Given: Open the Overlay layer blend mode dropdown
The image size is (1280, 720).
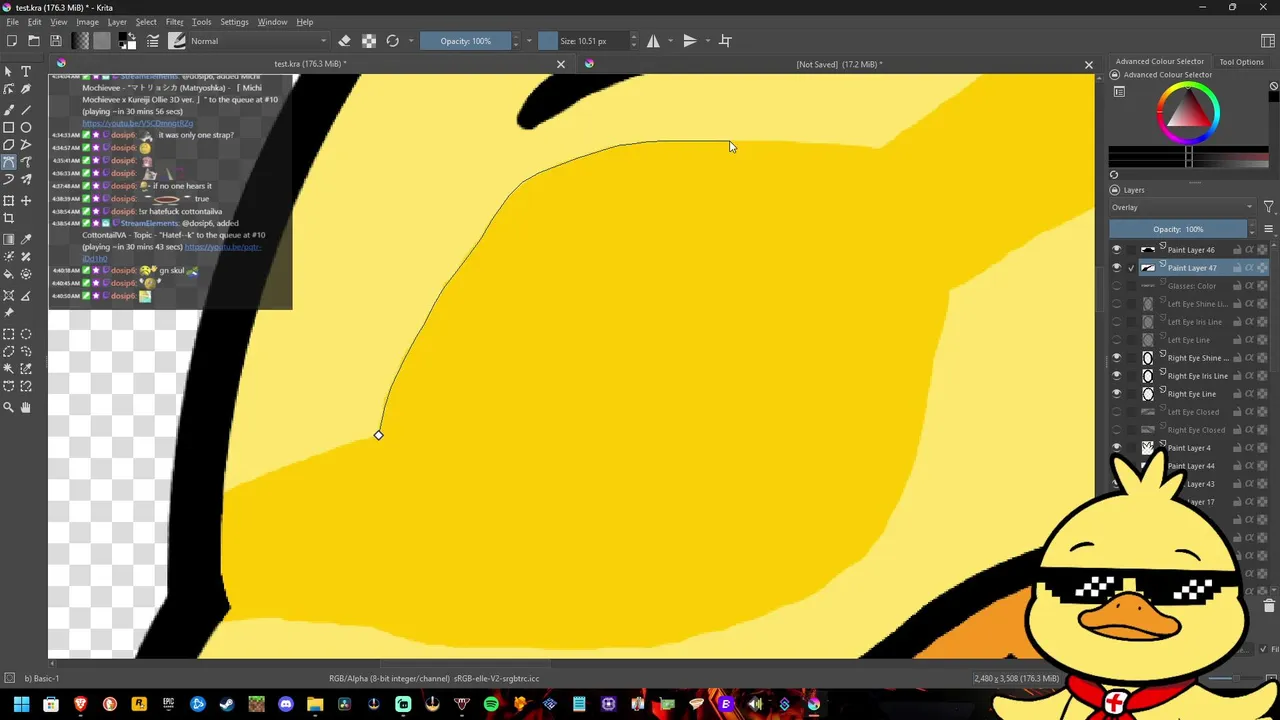Looking at the screenshot, I should click(1182, 207).
